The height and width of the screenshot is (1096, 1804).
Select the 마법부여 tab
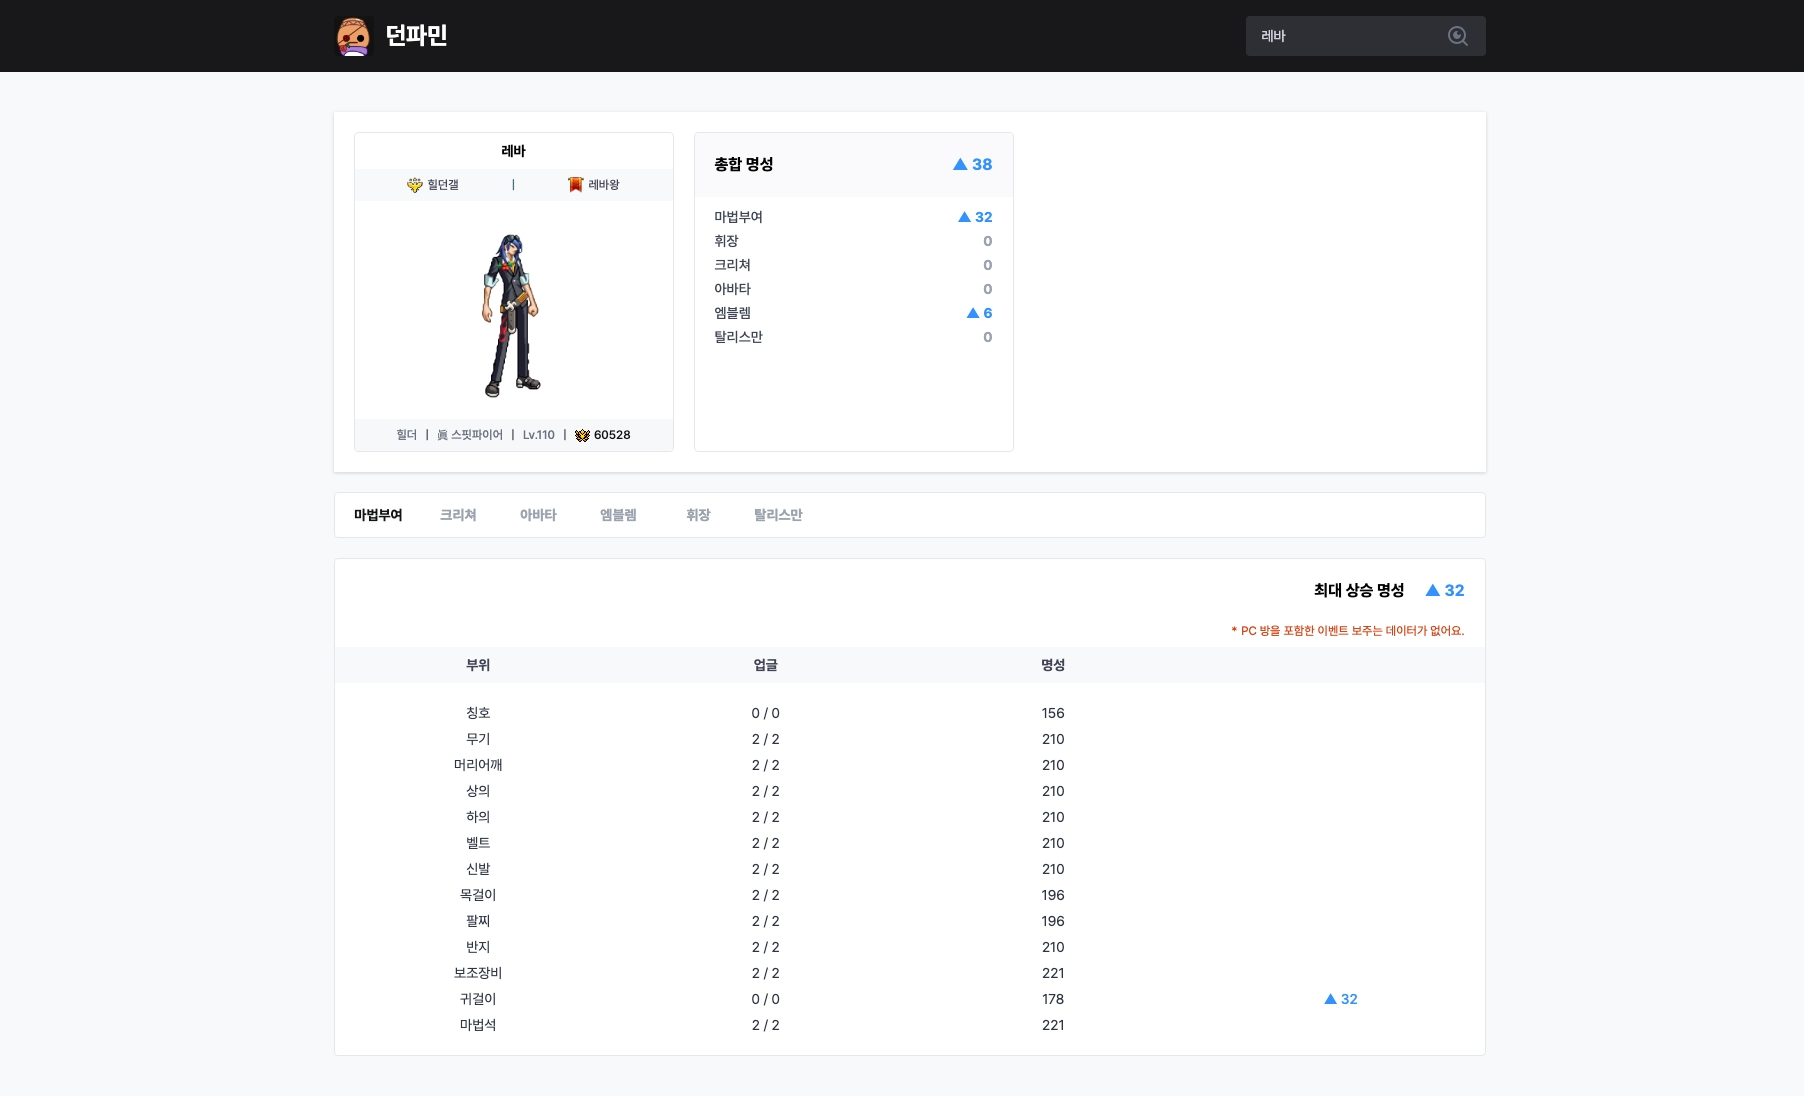click(x=378, y=515)
